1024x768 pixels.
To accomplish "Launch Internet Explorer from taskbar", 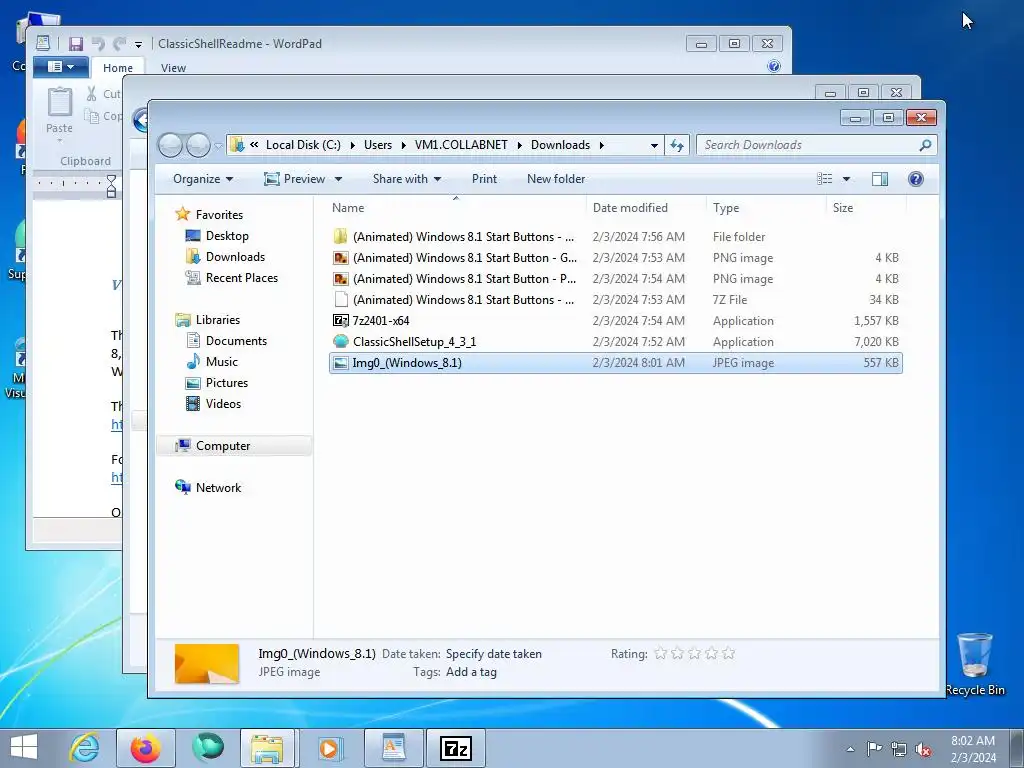I will pos(85,748).
